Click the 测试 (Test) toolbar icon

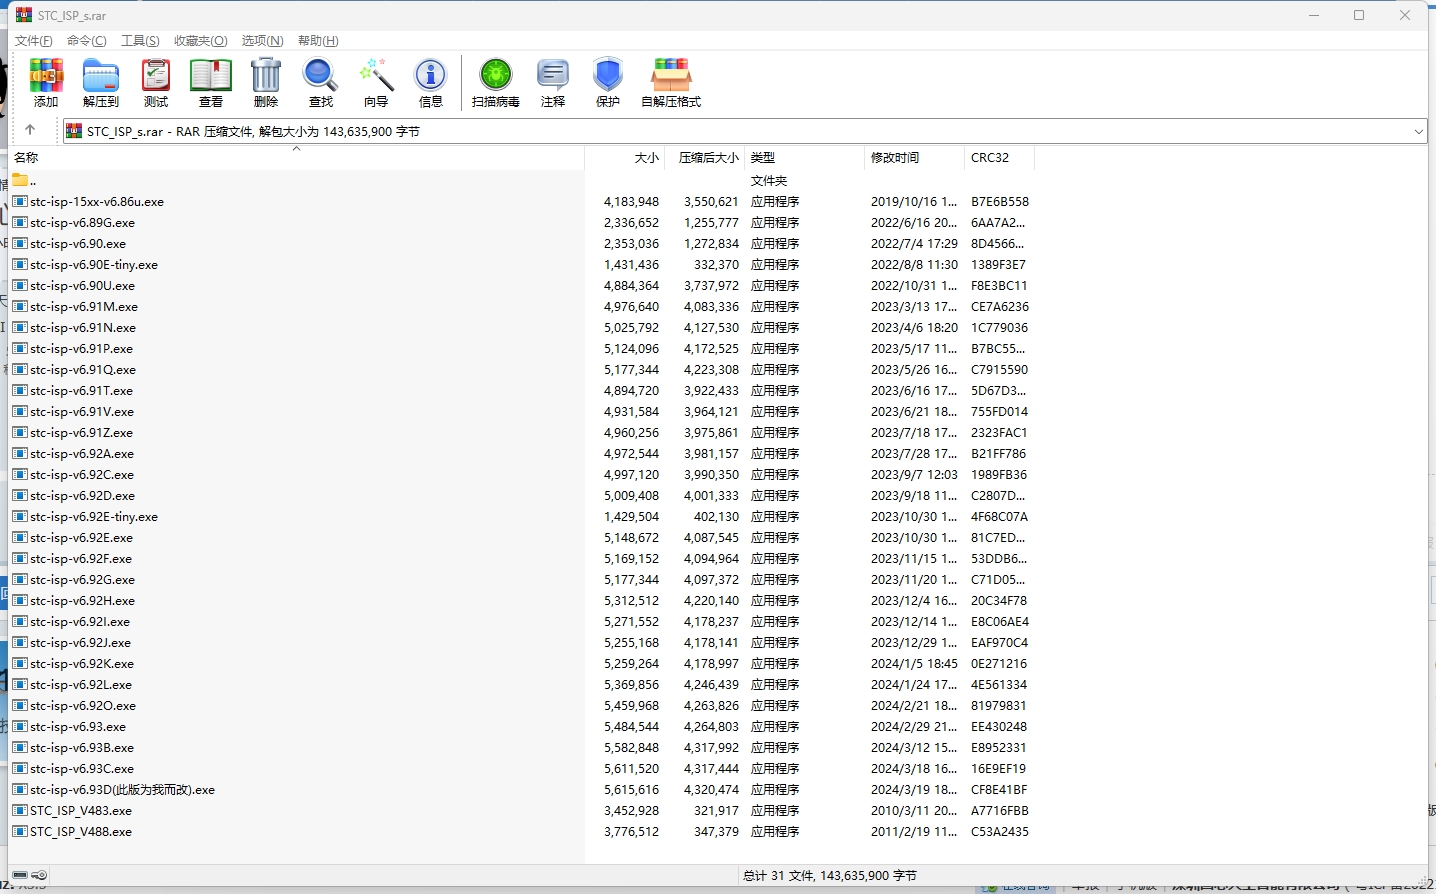[156, 76]
